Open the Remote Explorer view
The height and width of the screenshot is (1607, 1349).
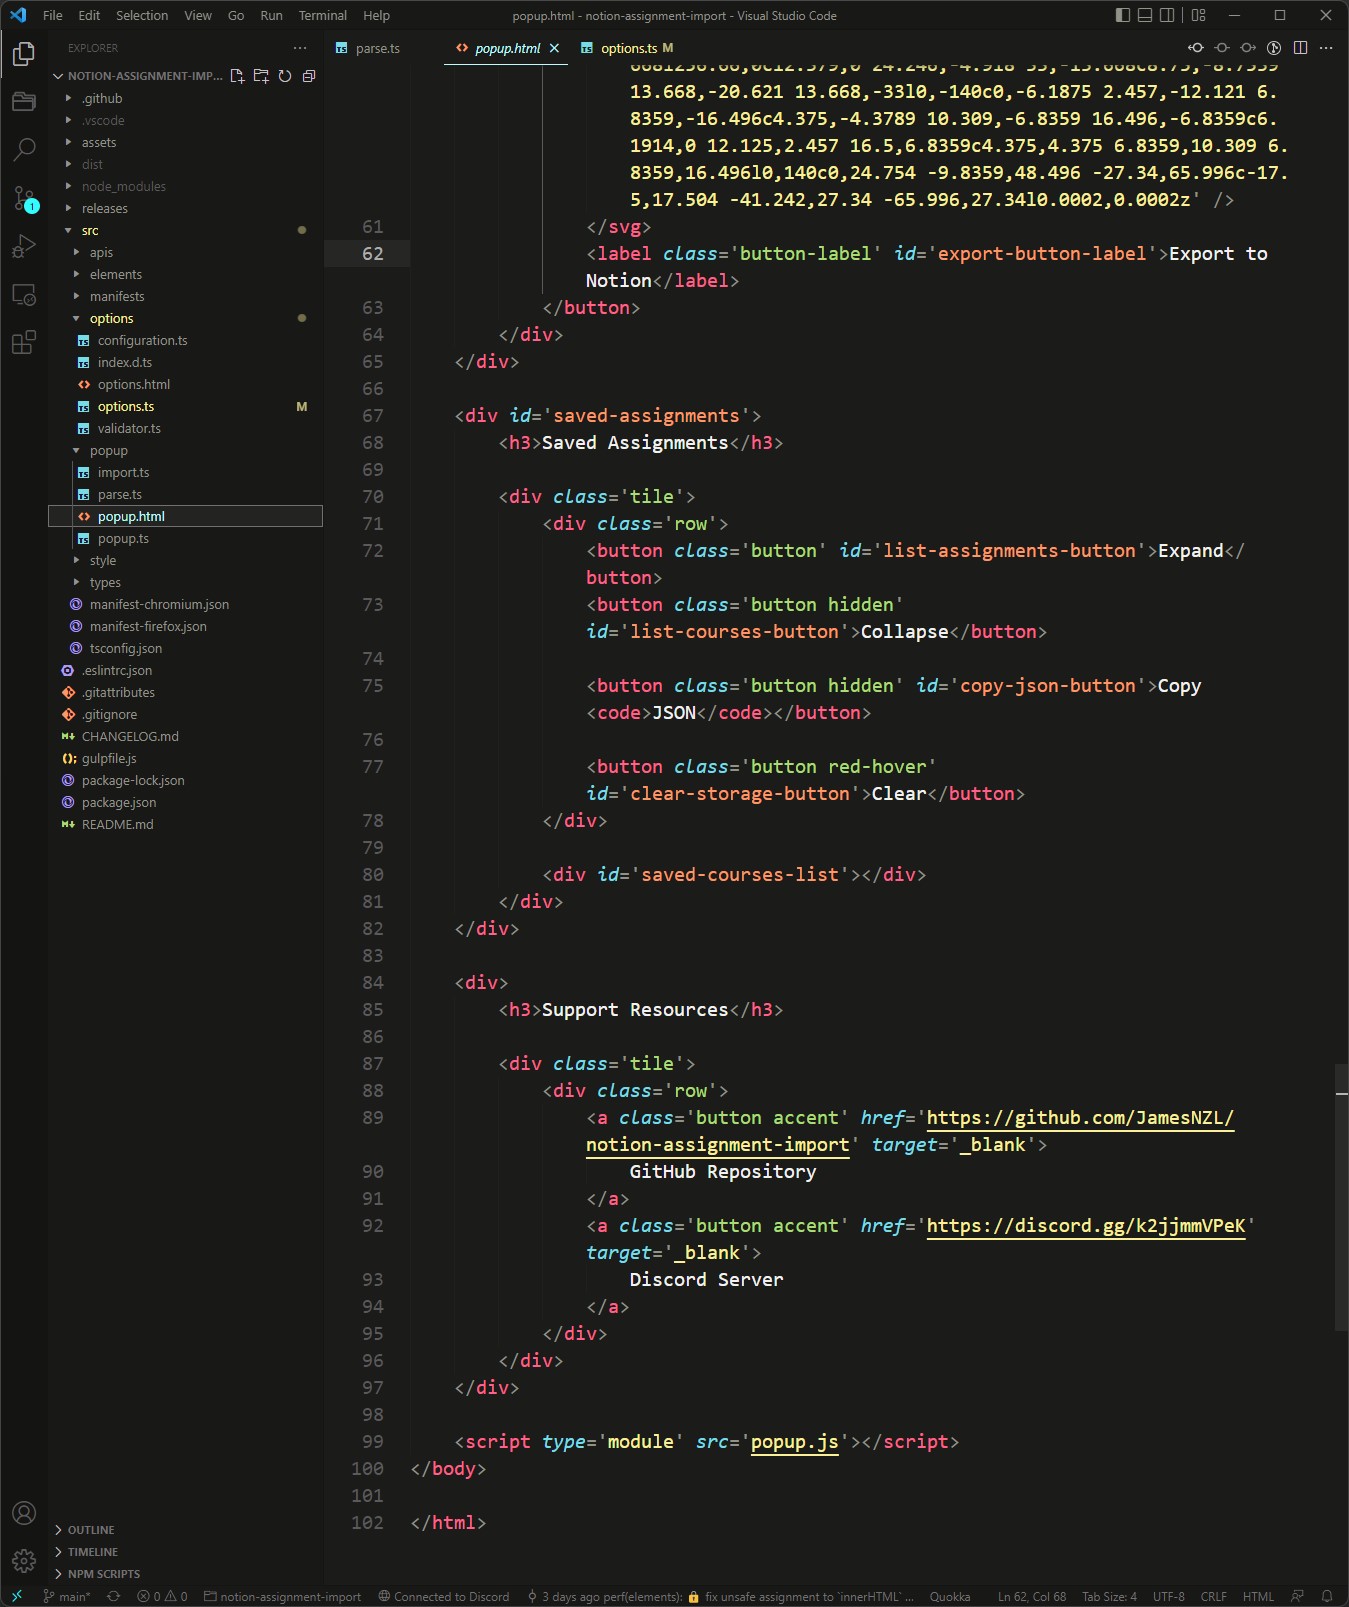24,295
